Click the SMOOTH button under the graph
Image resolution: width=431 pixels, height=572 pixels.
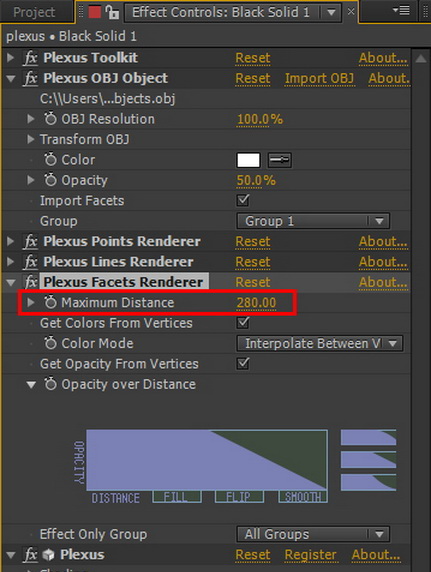pos(303,497)
